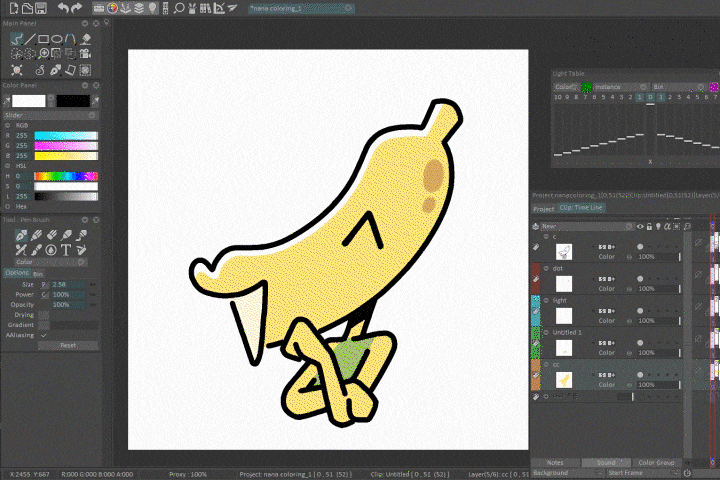Save the project with the floppy disk icon
Viewport: 720px width, 480px height.
pos(41,8)
